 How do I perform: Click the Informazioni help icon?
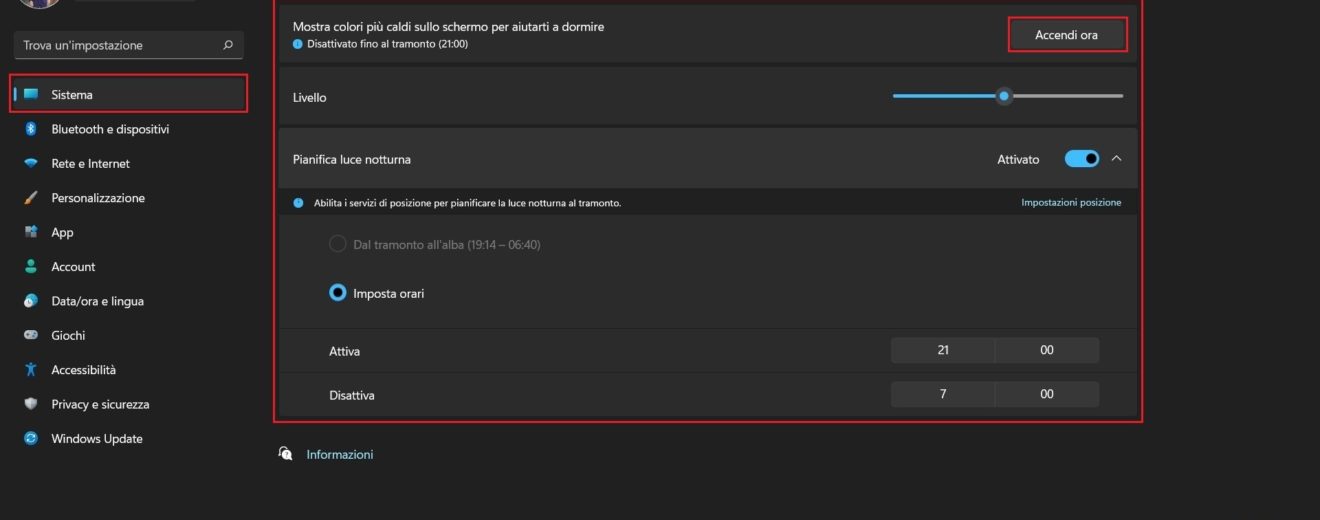click(x=286, y=454)
